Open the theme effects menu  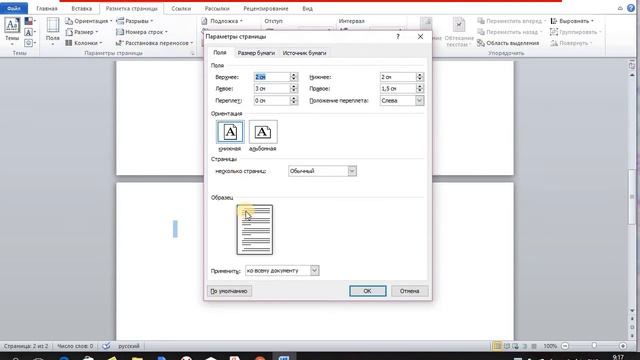[30, 42]
